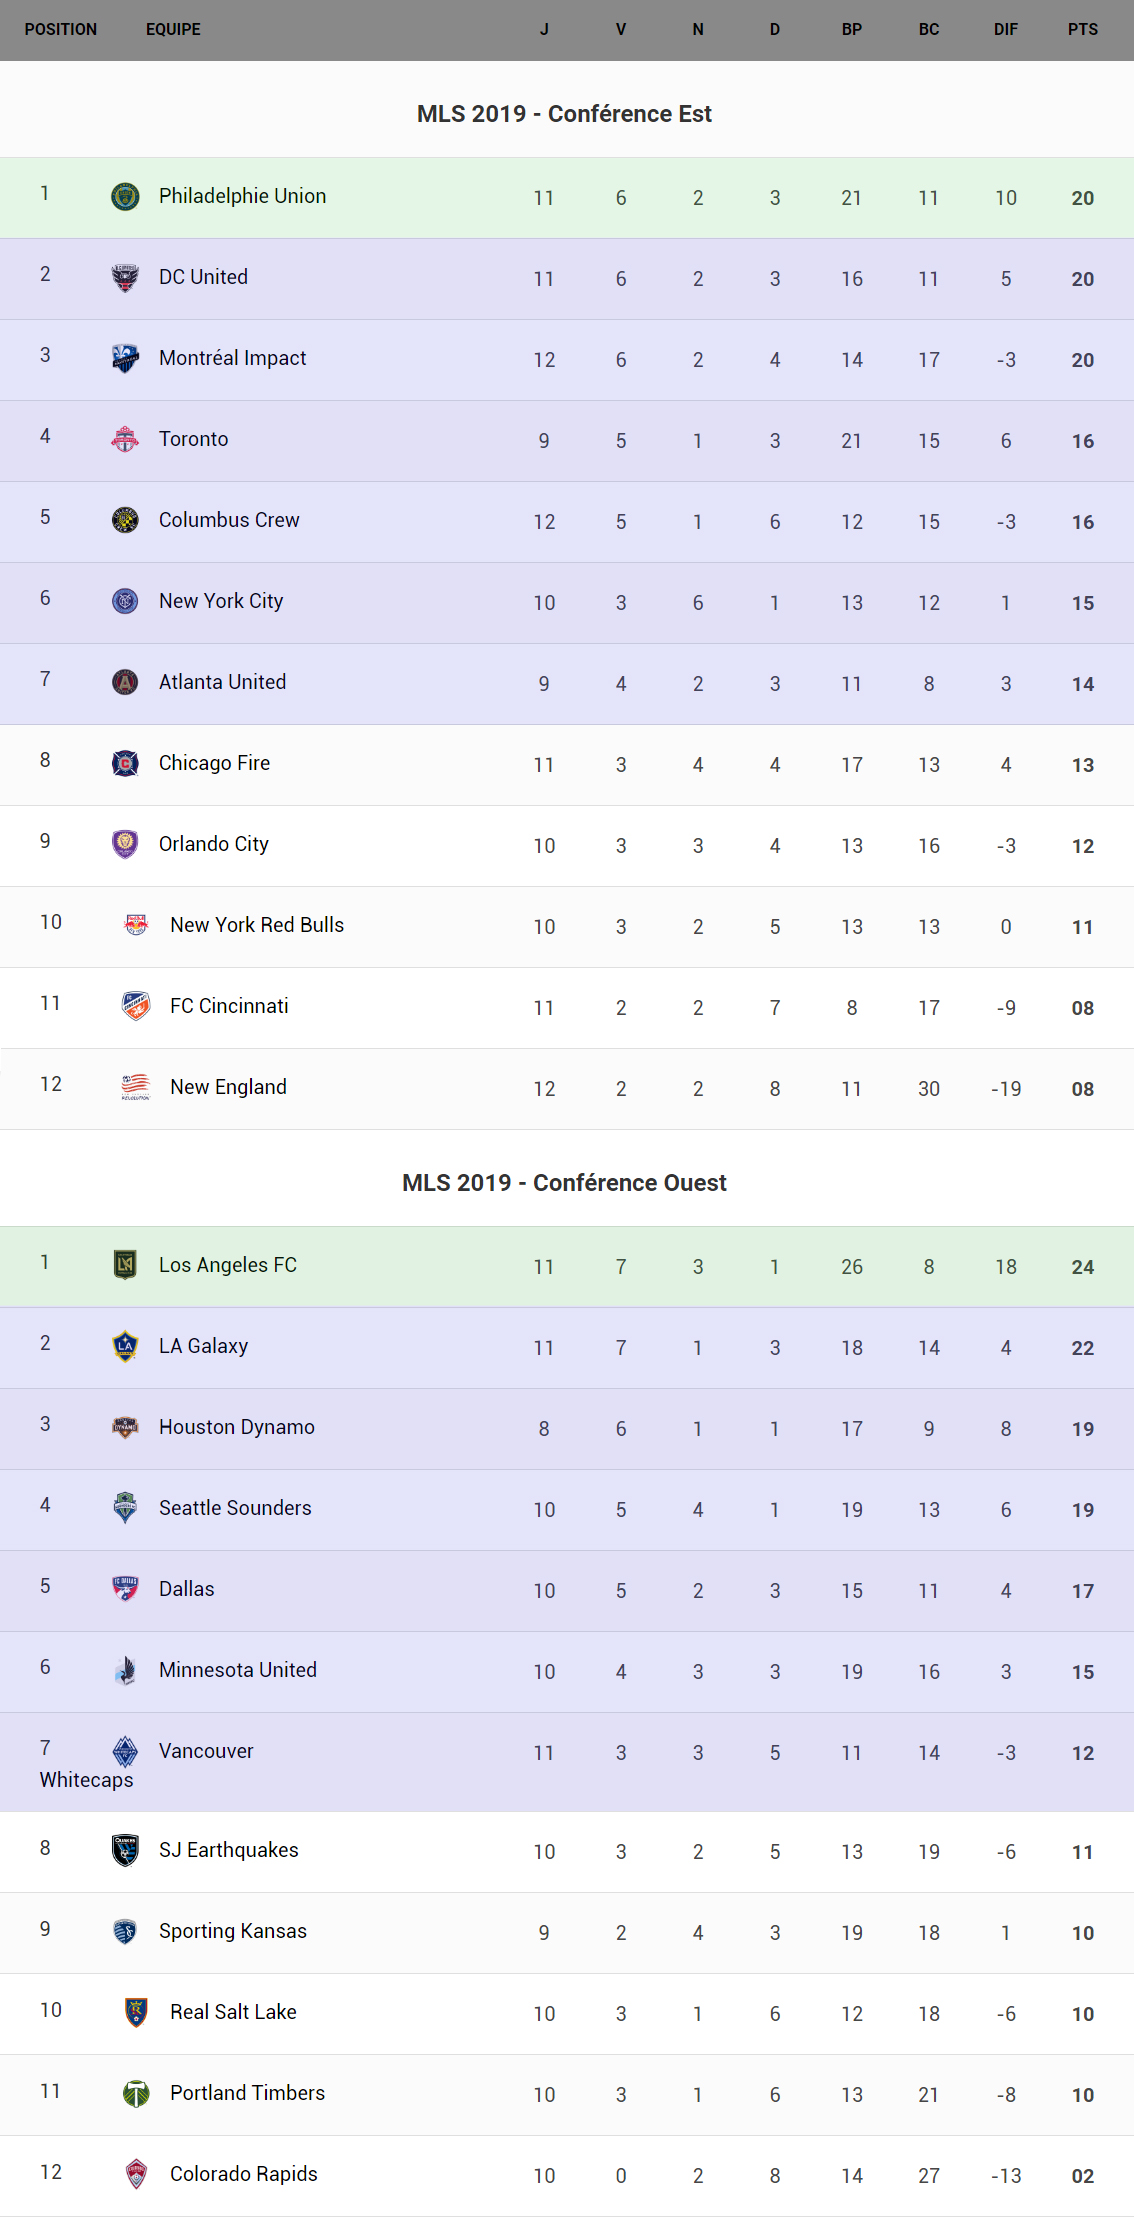Click the SJ Earthquakes logo
This screenshot has width=1134, height=2219.
pyautogui.click(x=125, y=1850)
